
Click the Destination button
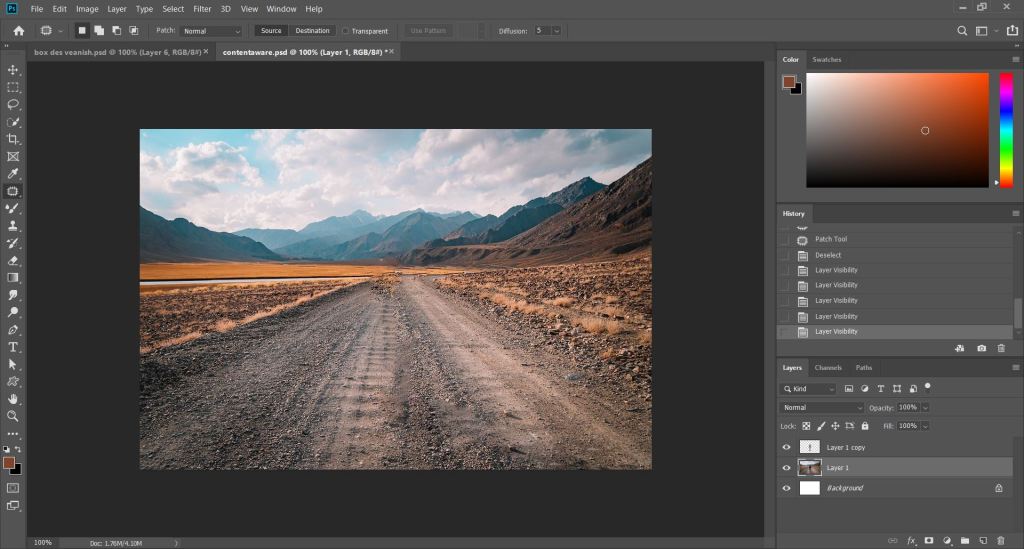click(x=312, y=31)
